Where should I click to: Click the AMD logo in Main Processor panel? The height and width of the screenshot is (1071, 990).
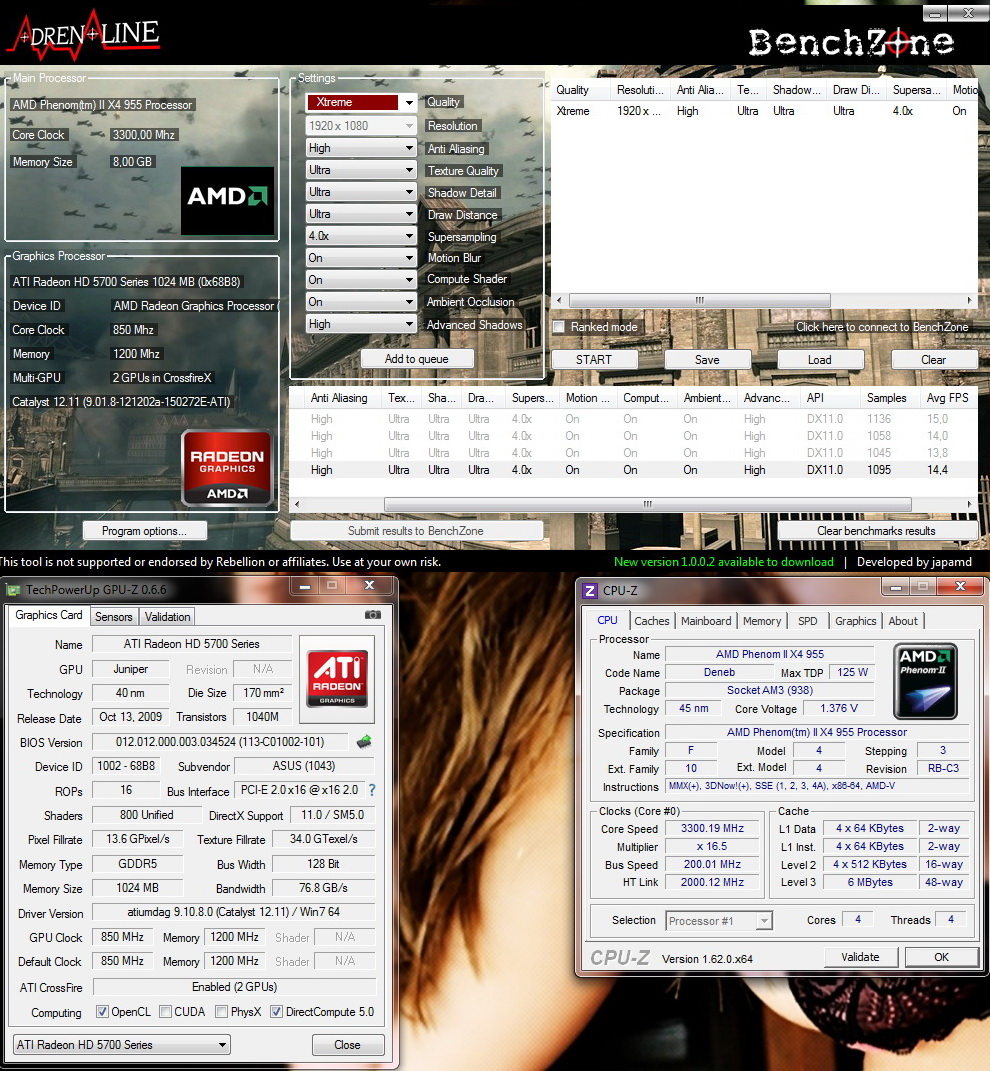(x=228, y=200)
